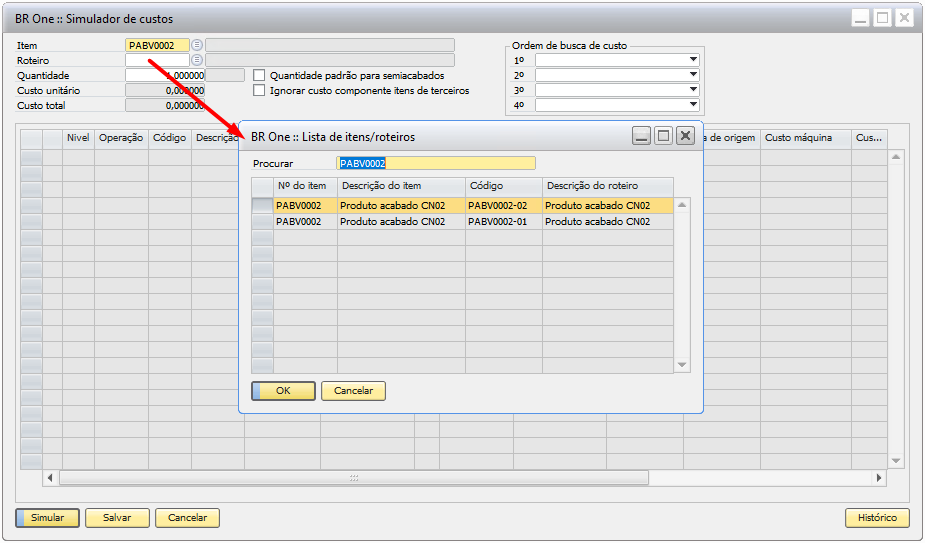The width and height of the screenshot is (925, 543).
Task: Click Descrição do roteiro column header
Action: [x=607, y=186]
